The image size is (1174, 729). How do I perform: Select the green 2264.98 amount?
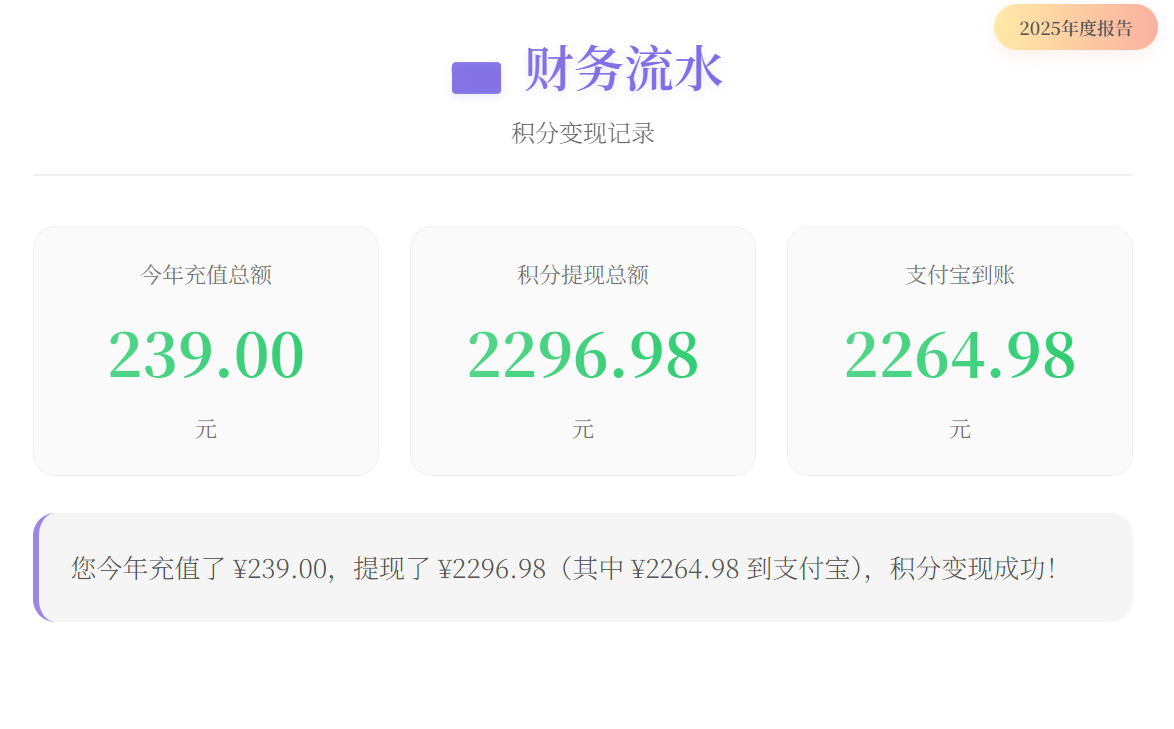(960, 355)
